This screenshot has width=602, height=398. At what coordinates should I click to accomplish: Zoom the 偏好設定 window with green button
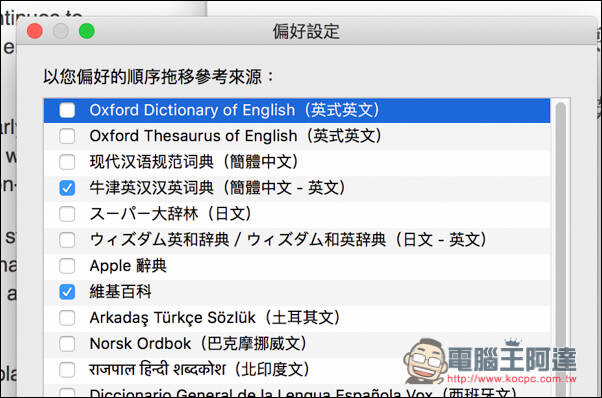click(87, 31)
